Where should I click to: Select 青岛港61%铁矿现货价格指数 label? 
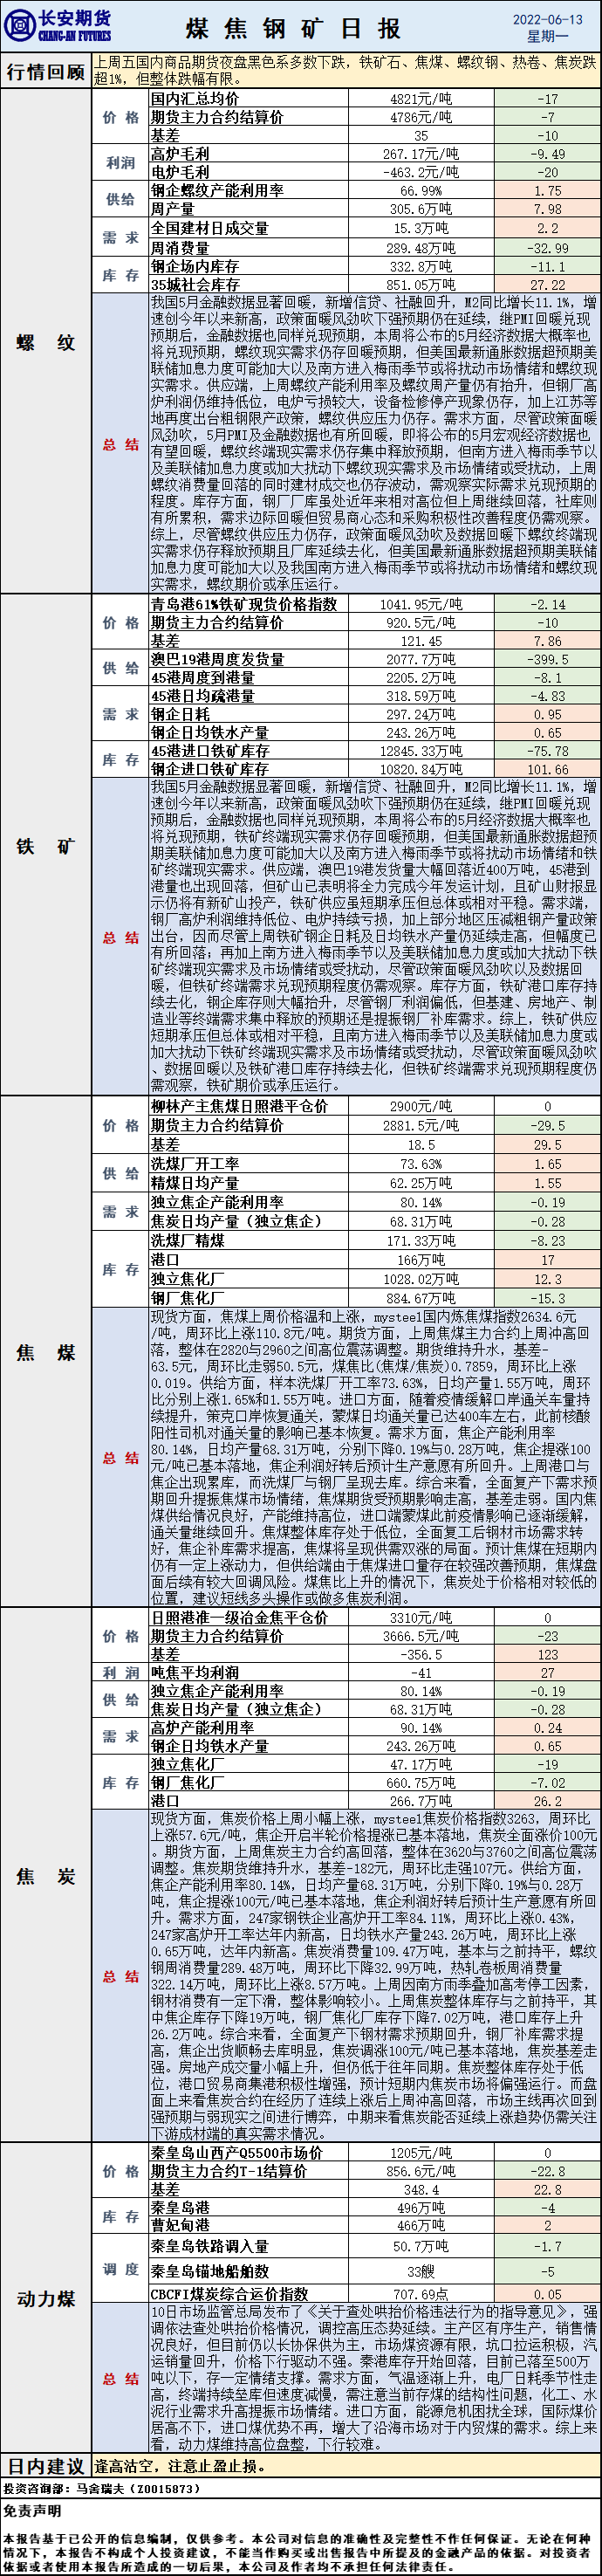(x=245, y=604)
